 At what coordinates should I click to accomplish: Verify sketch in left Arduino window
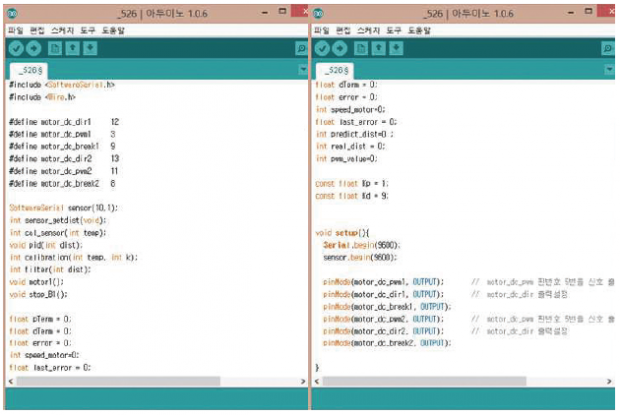[x=16, y=48]
